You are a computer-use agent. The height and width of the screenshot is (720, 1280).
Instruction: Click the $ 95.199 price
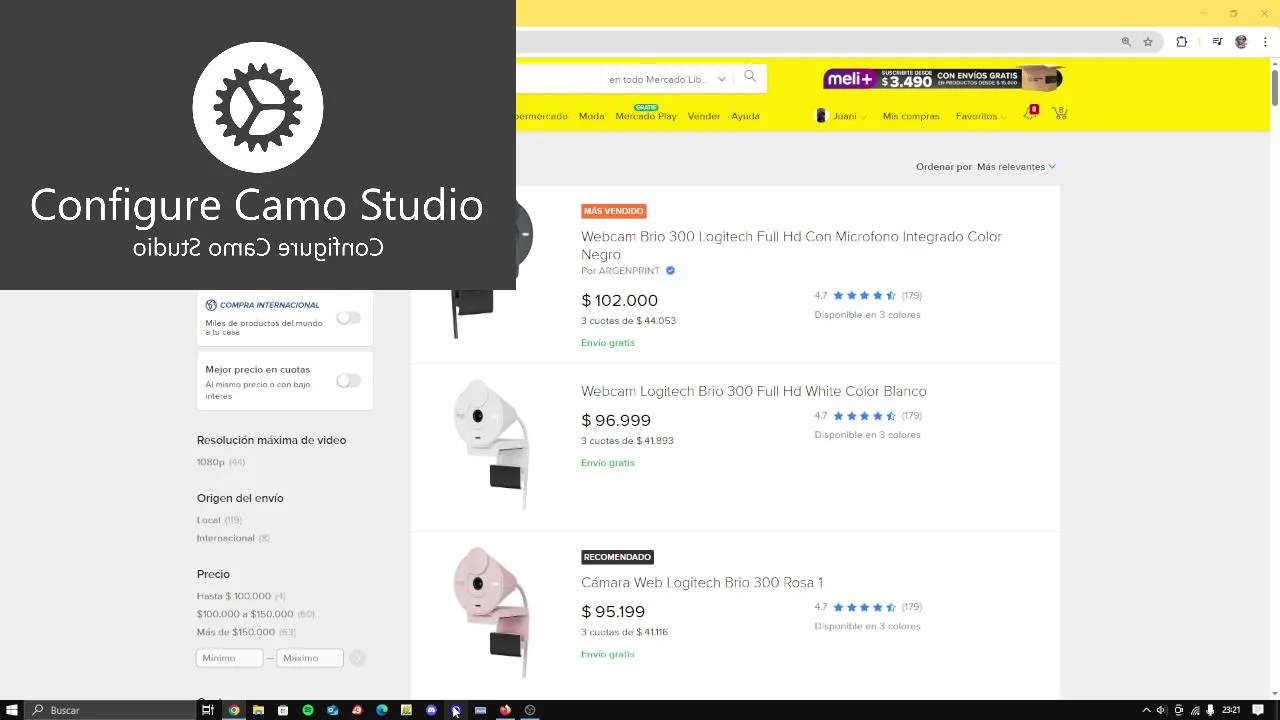(x=613, y=611)
